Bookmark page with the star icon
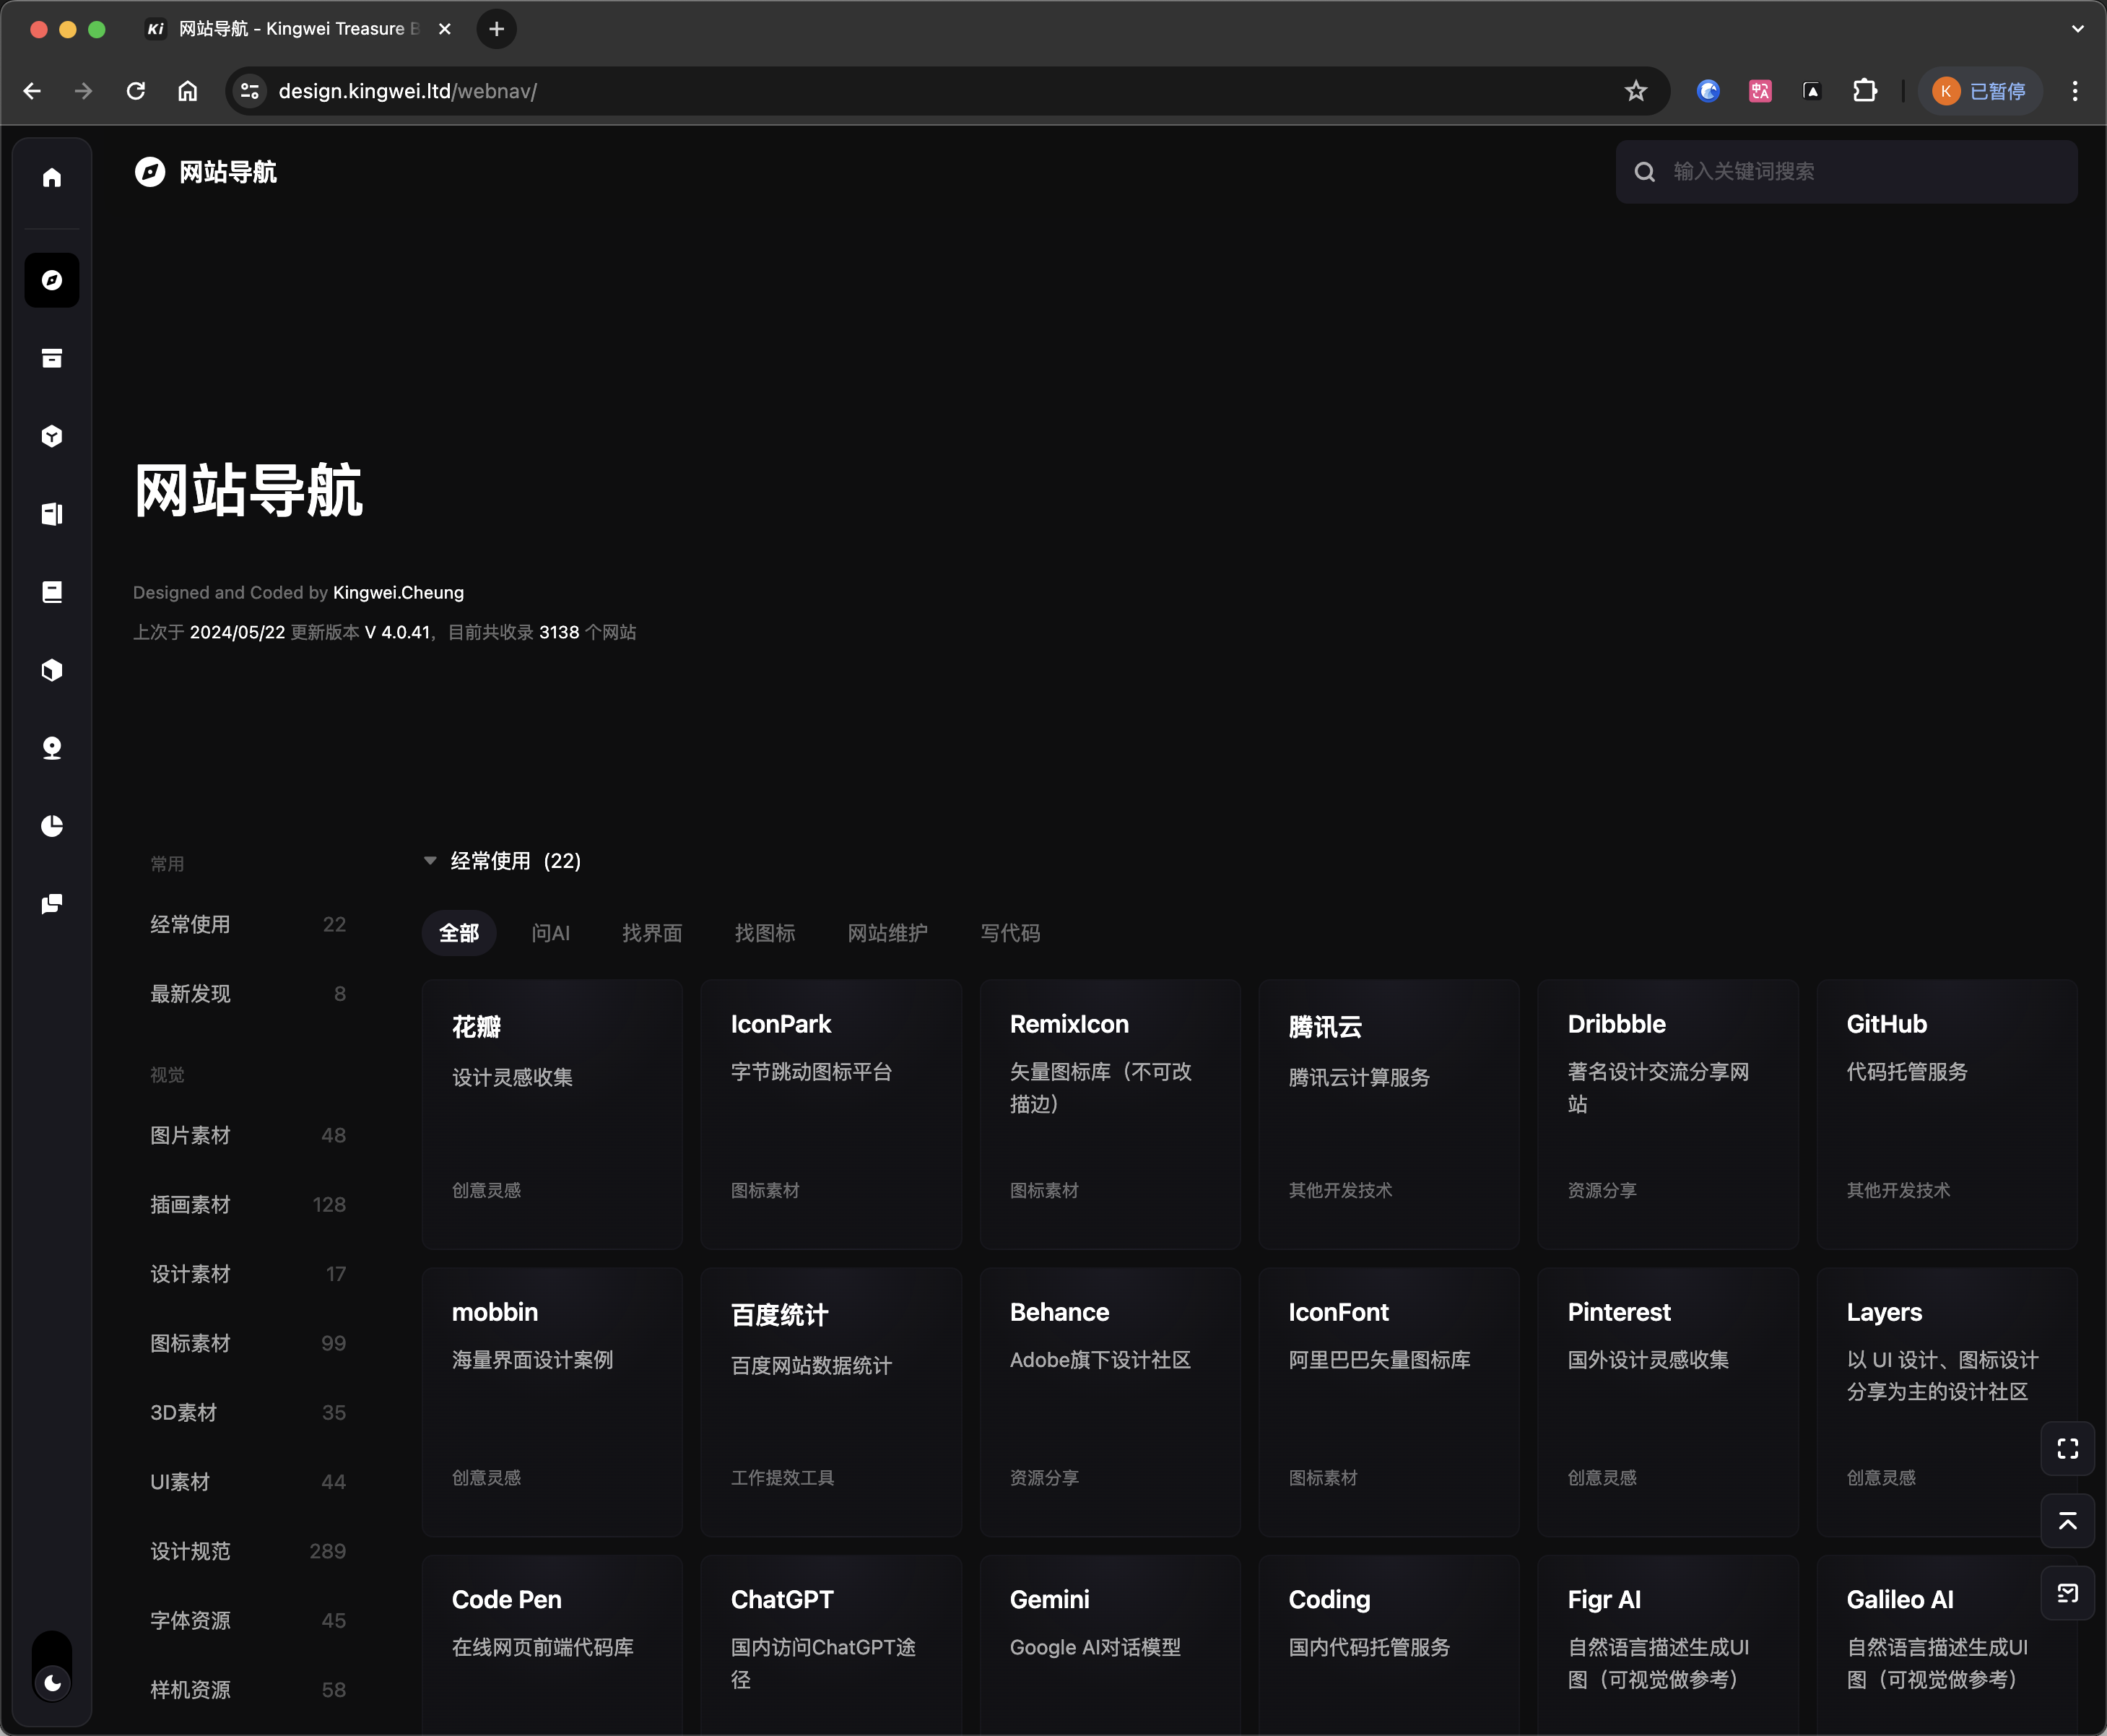The height and width of the screenshot is (1736, 2107). click(x=1636, y=91)
